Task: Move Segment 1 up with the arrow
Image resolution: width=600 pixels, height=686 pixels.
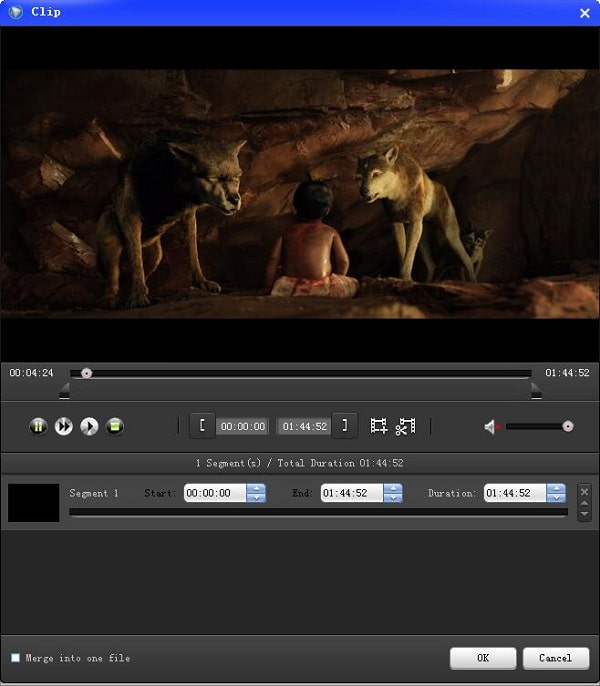Action: point(584,504)
